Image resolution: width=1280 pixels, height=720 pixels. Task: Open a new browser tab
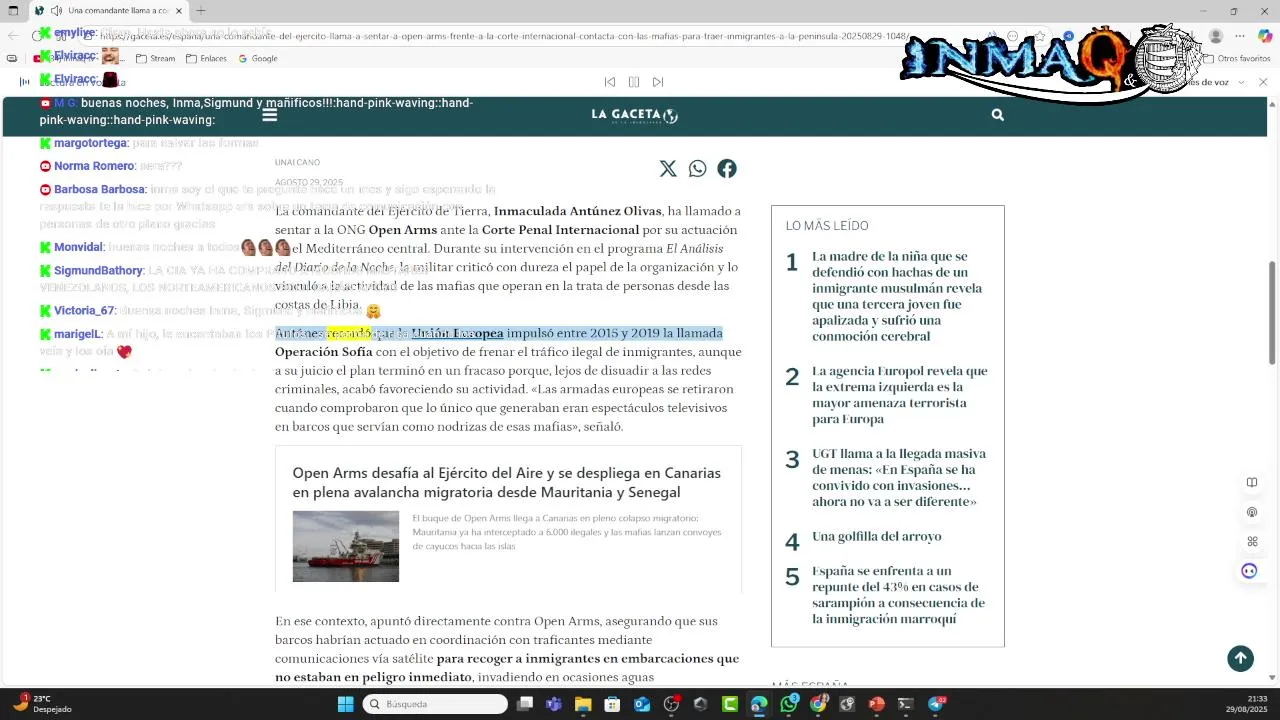pos(200,11)
